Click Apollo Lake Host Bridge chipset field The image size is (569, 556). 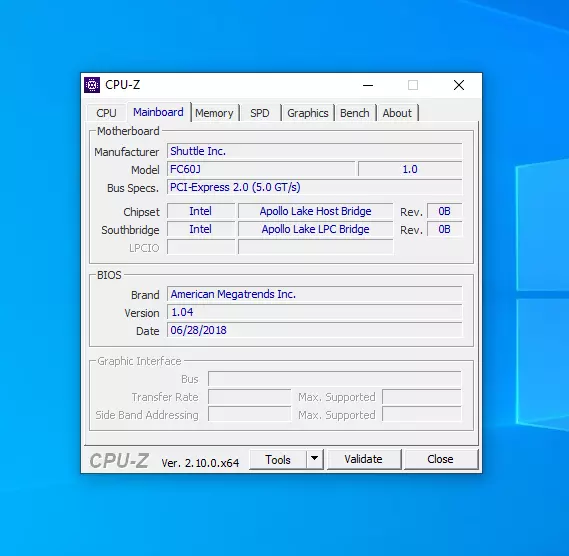tap(315, 211)
